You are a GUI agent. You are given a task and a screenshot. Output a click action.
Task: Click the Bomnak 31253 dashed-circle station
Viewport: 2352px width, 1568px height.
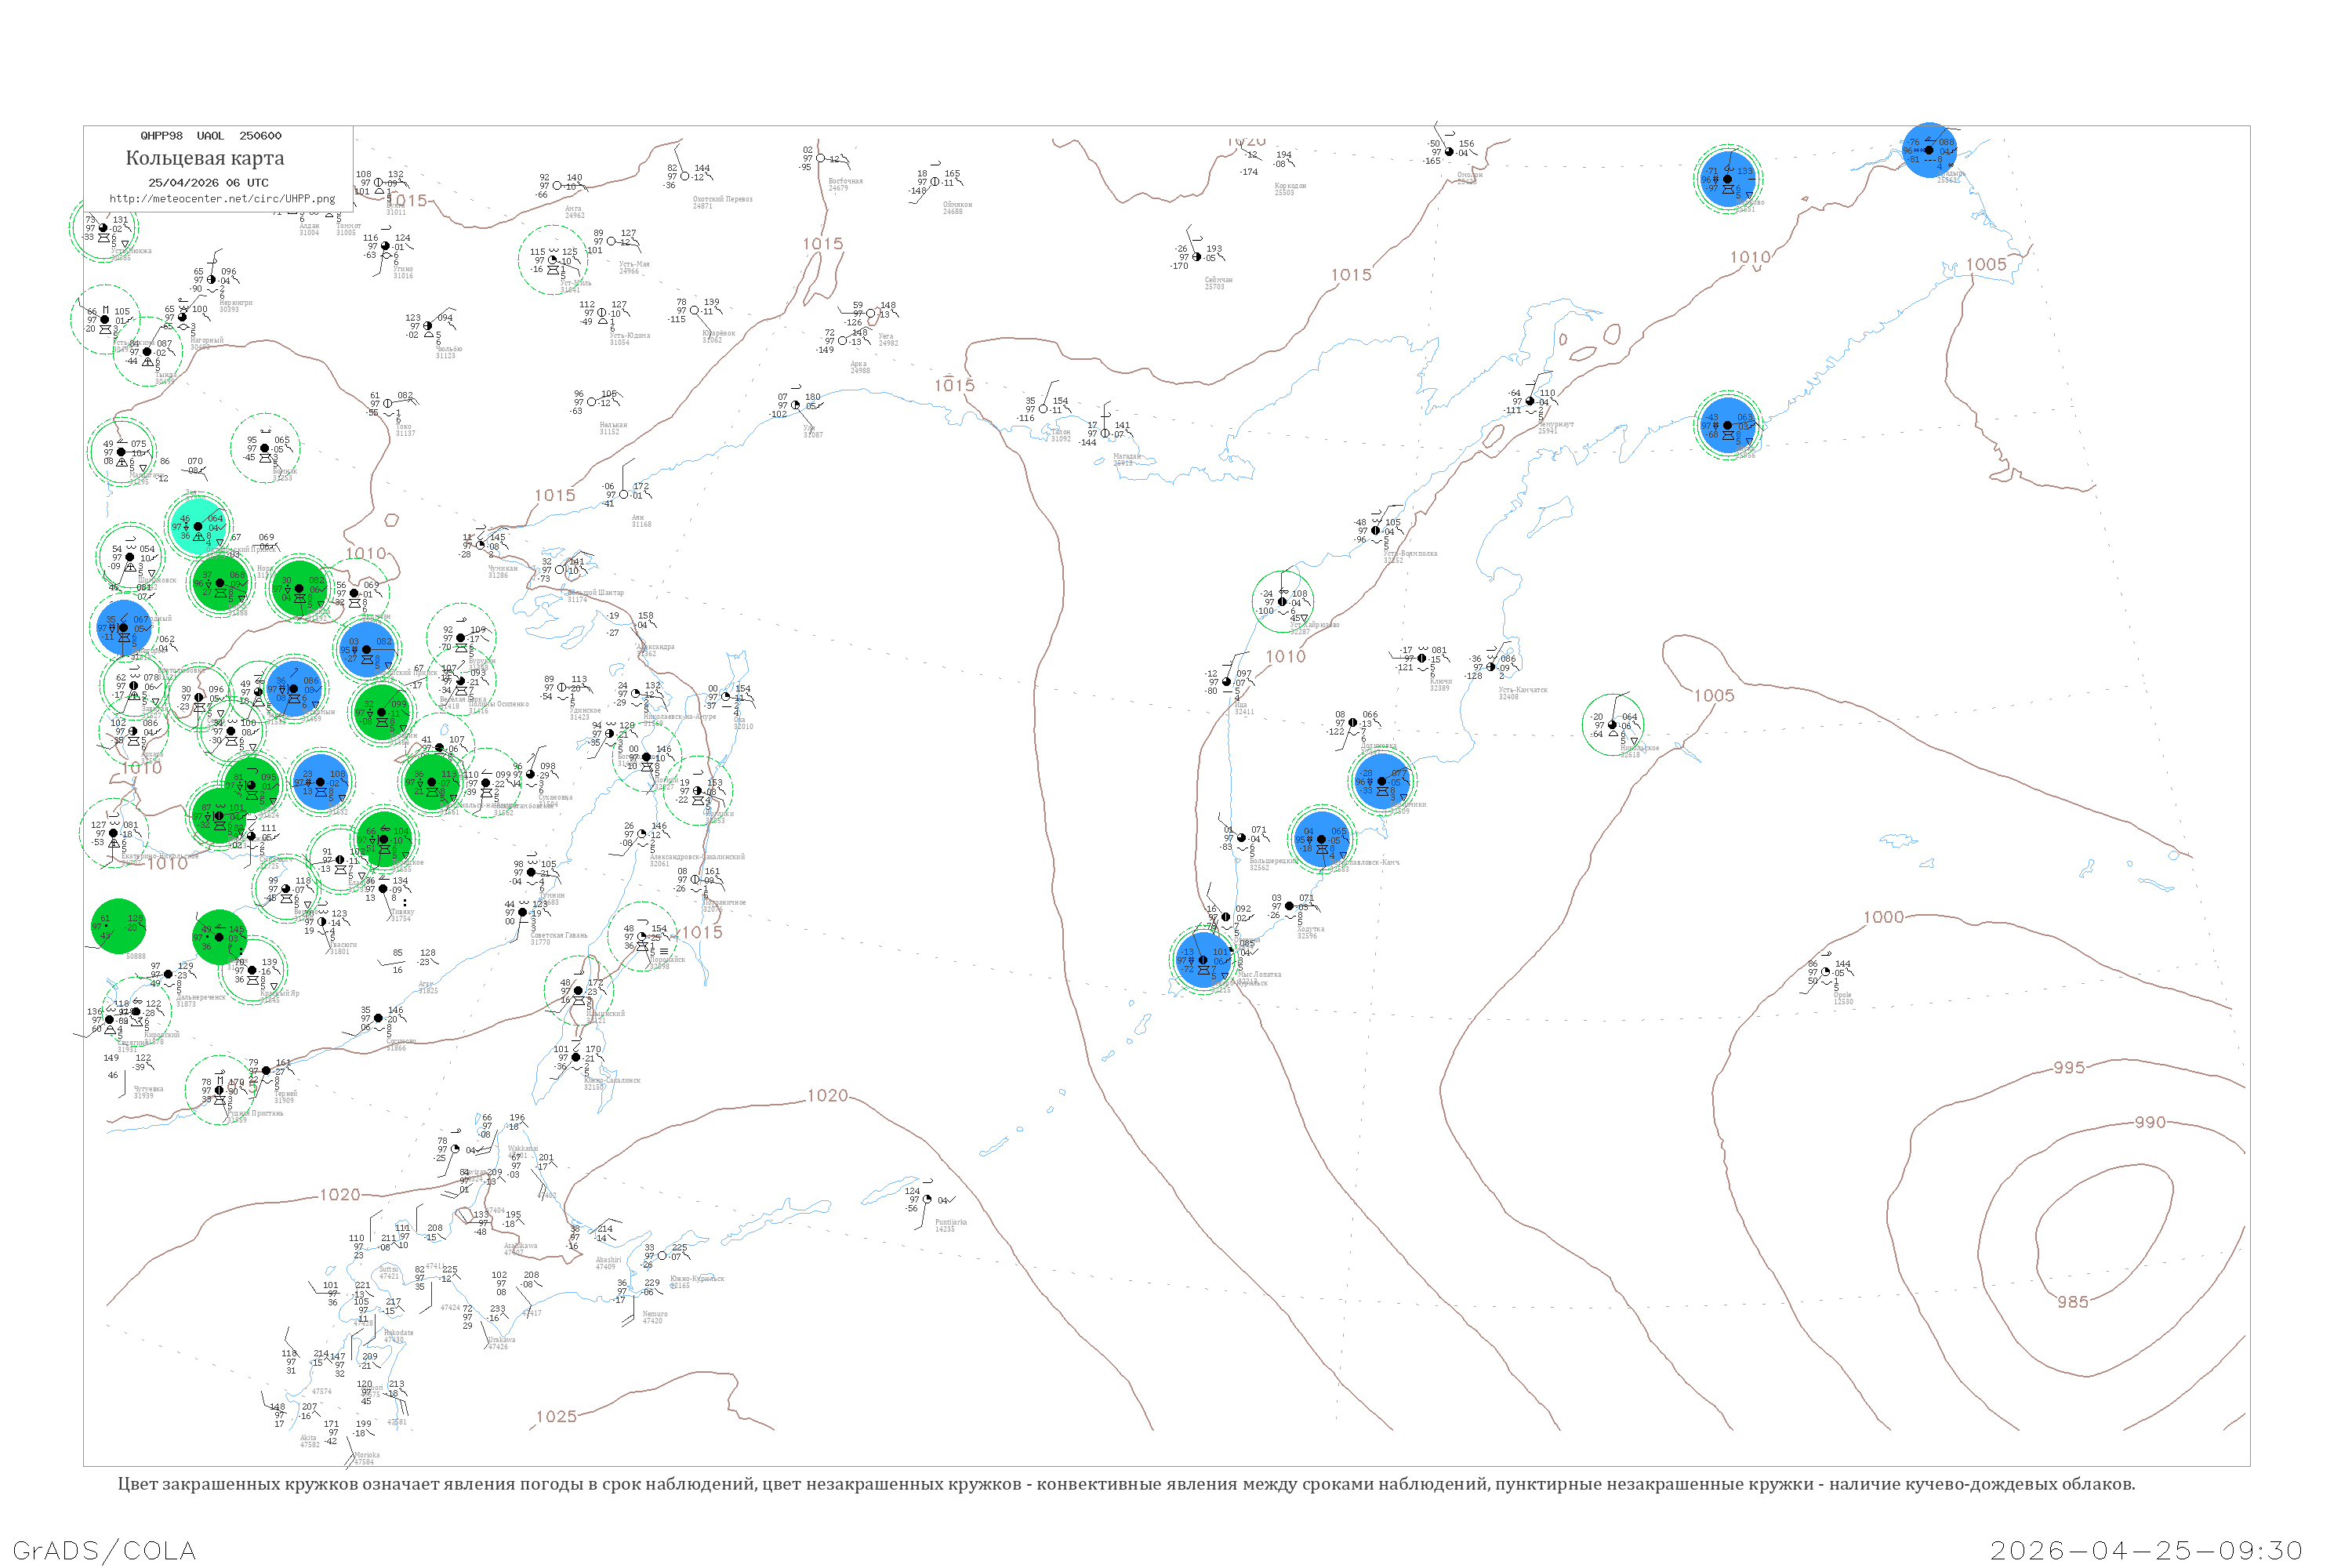(265, 448)
